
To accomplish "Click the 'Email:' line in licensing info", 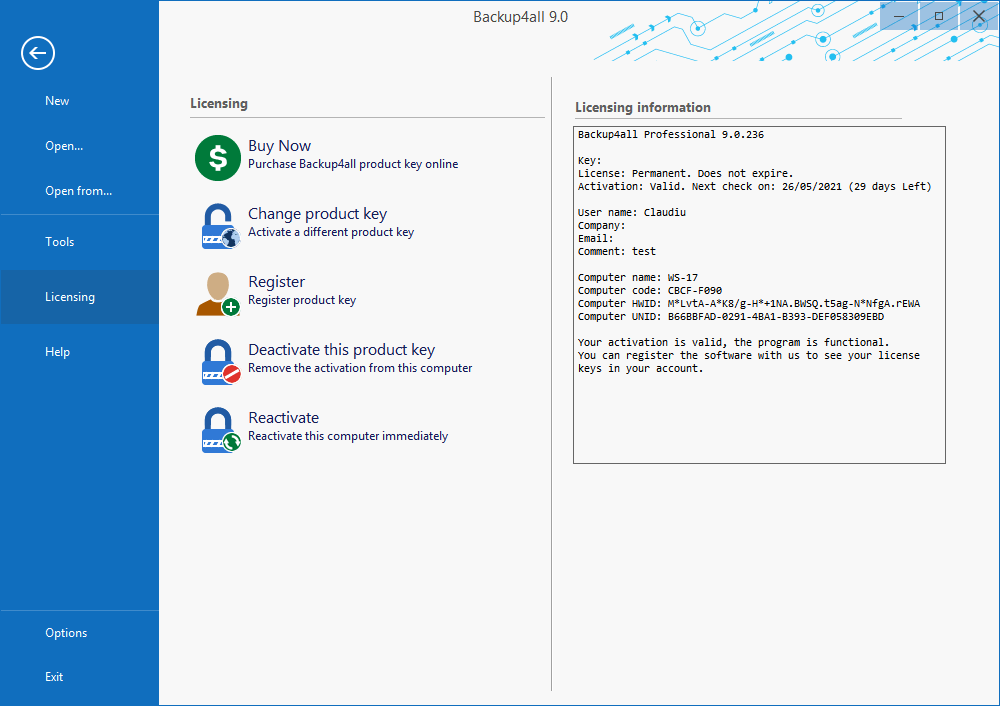I will click(595, 239).
